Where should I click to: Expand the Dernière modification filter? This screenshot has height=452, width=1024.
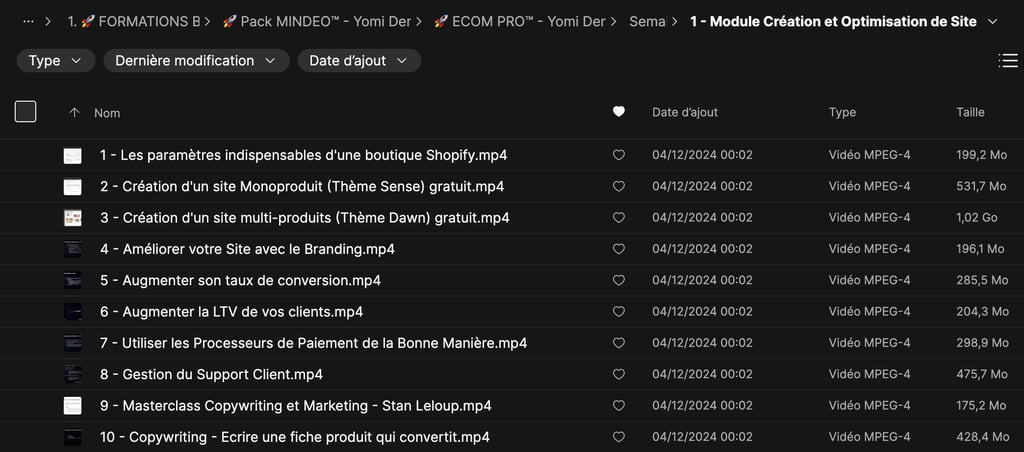[196, 61]
